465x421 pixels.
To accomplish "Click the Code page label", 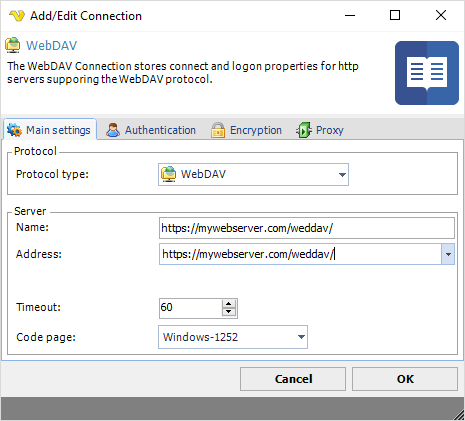I will coord(46,337).
